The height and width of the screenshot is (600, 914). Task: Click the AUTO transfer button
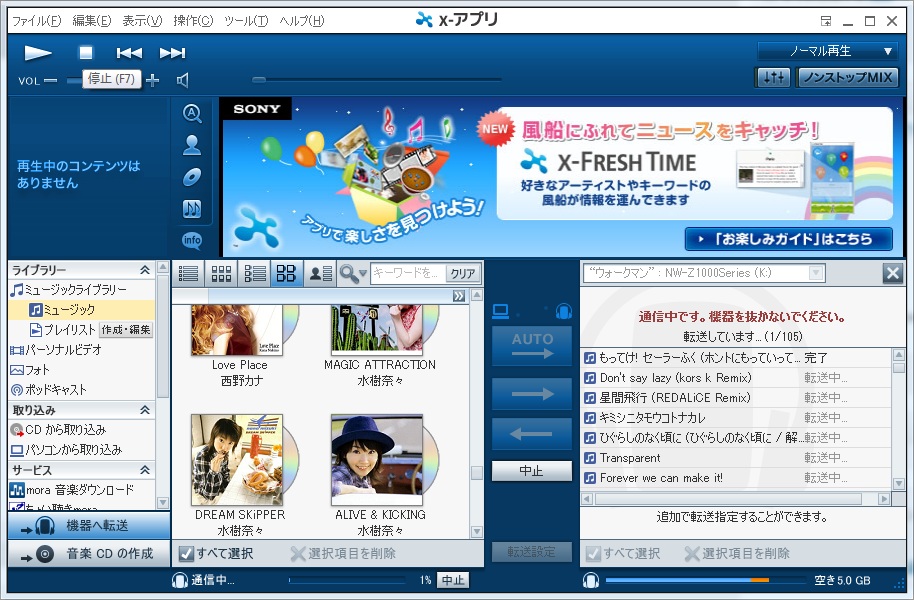click(532, 346)
